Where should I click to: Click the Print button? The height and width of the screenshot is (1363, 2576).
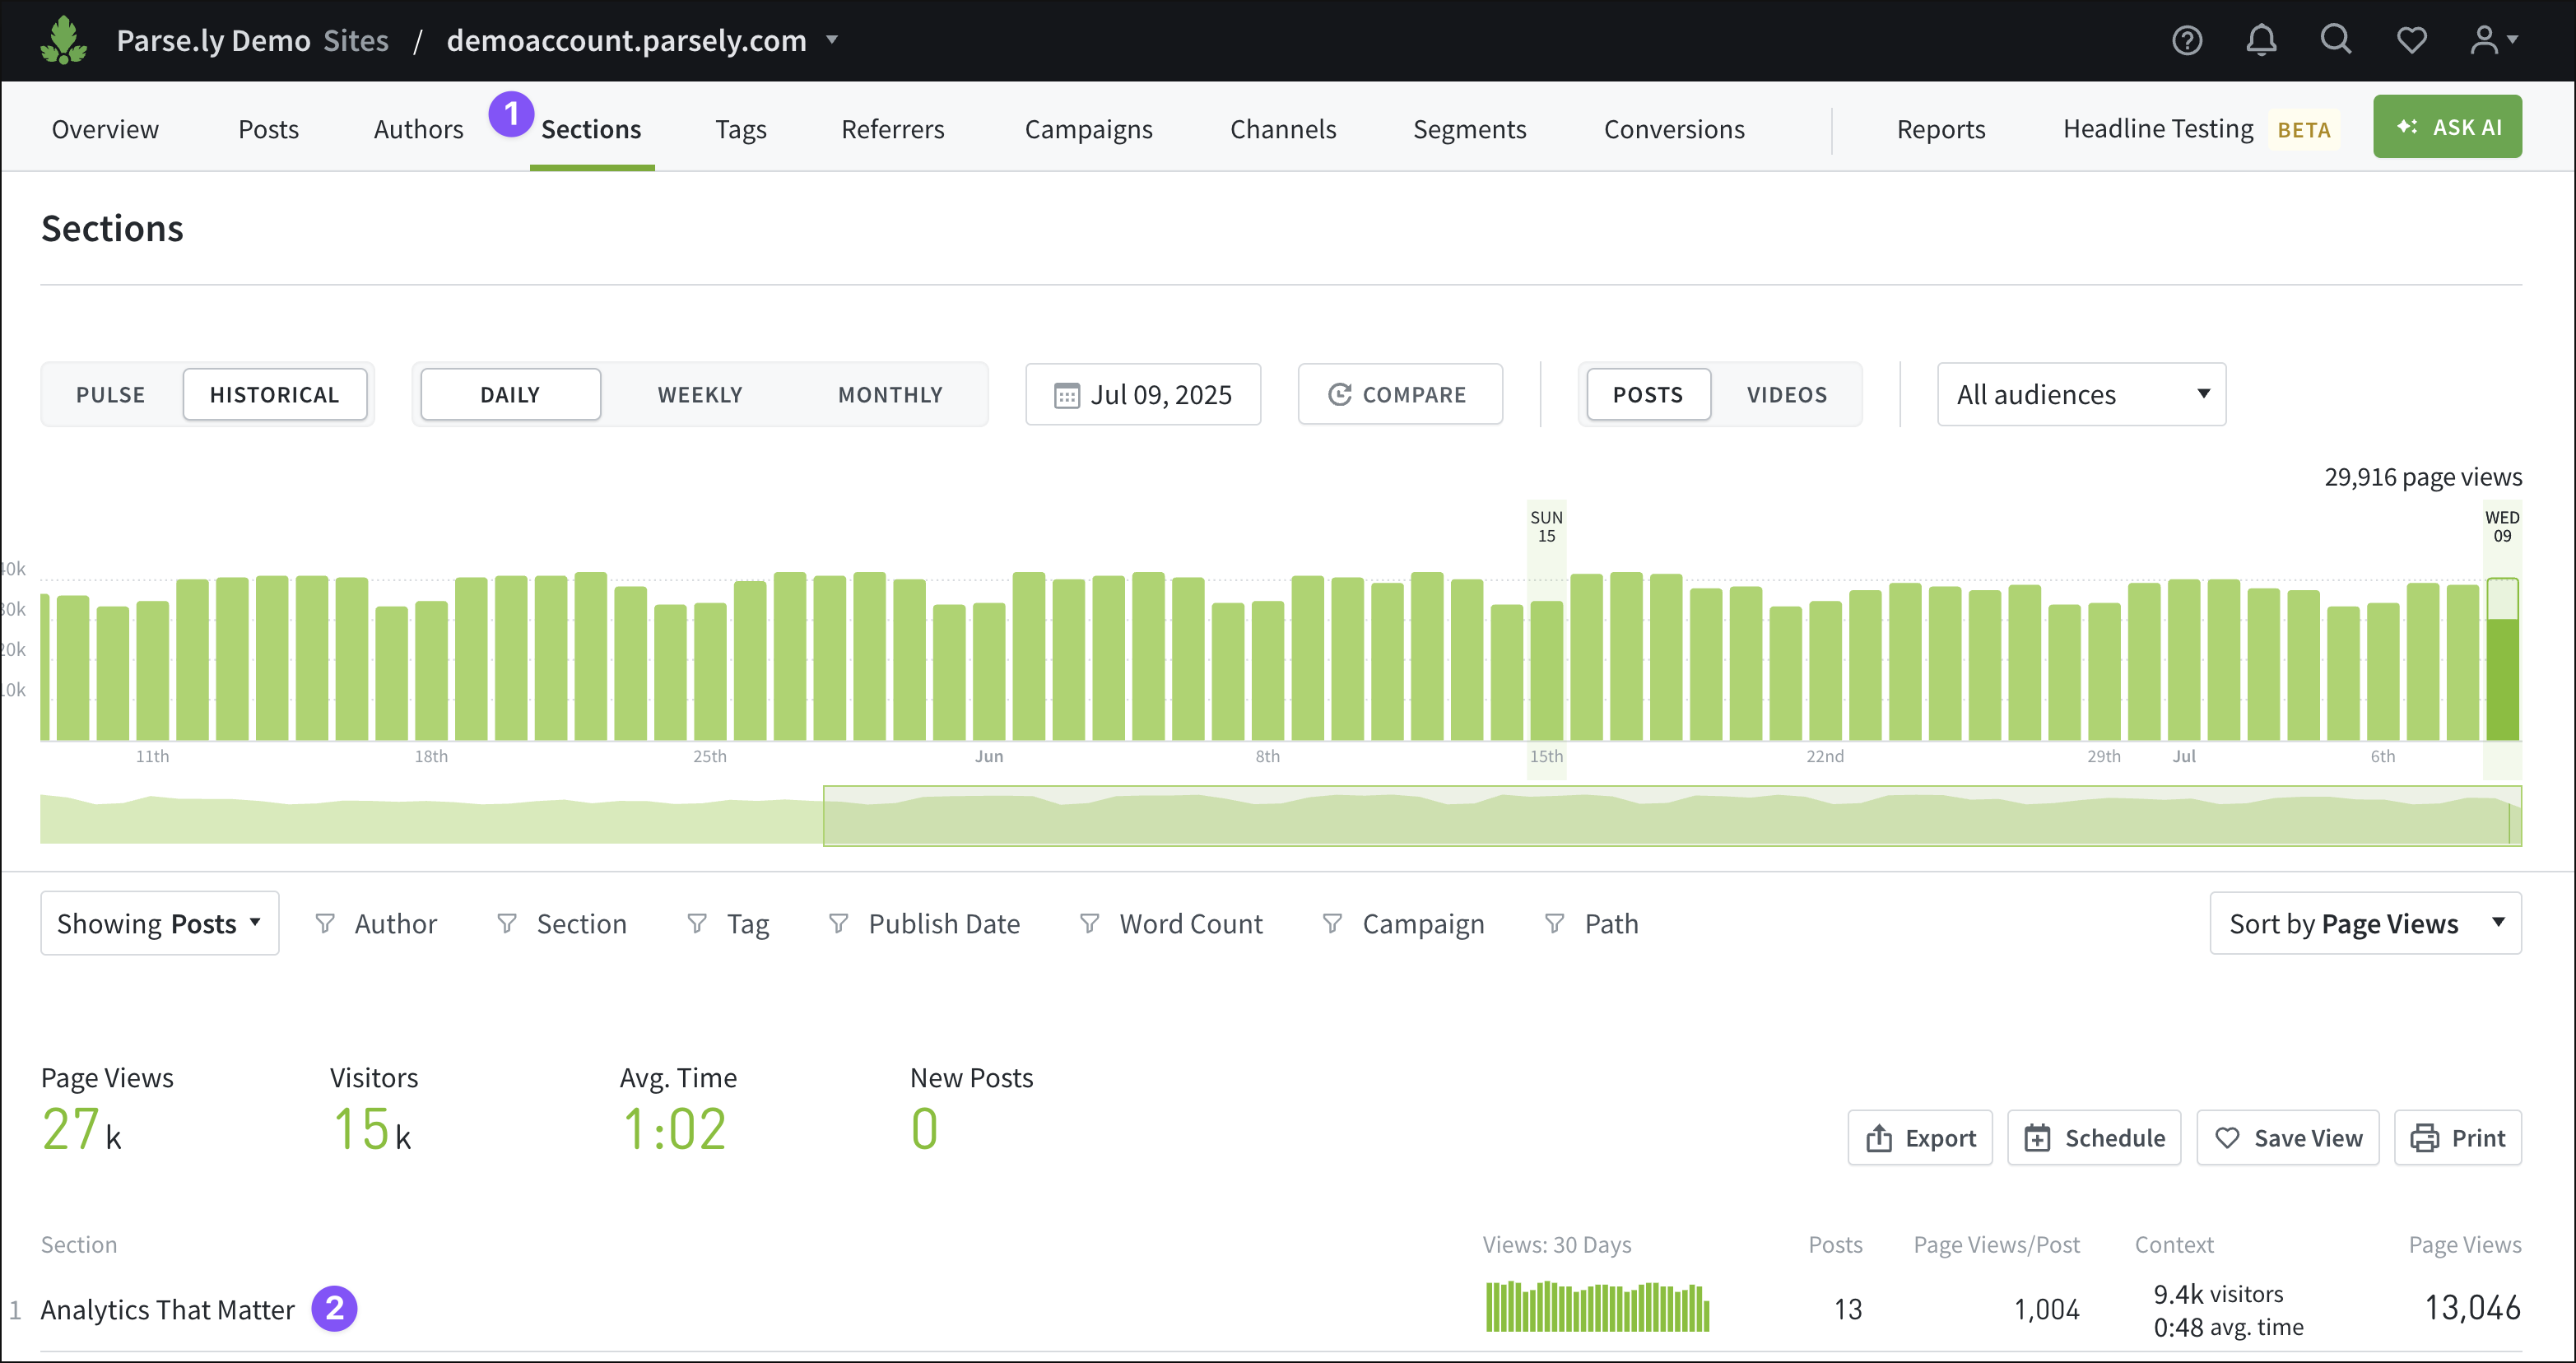[x=2458, y=1138]
